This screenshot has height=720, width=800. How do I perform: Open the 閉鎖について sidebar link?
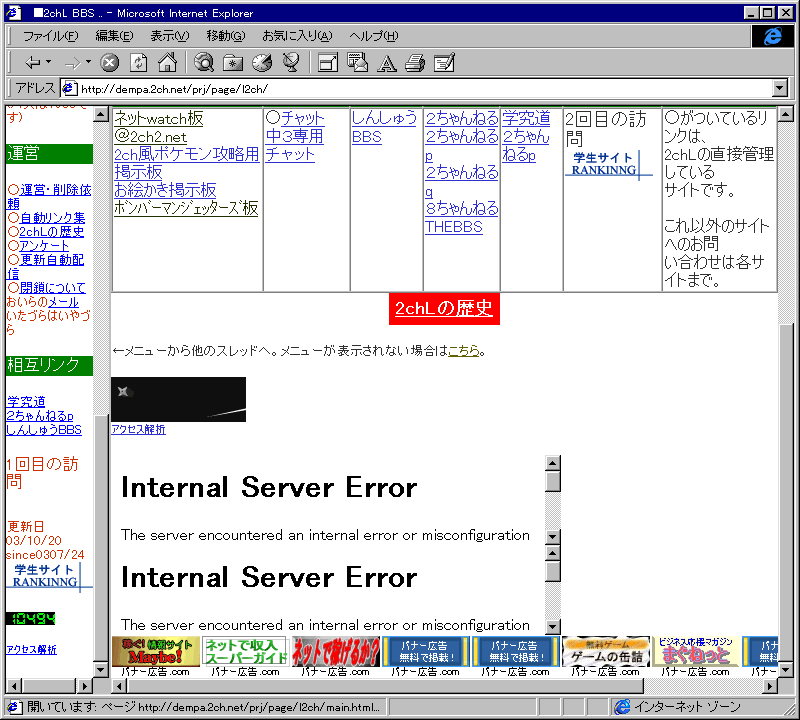[x=53, y=287]
